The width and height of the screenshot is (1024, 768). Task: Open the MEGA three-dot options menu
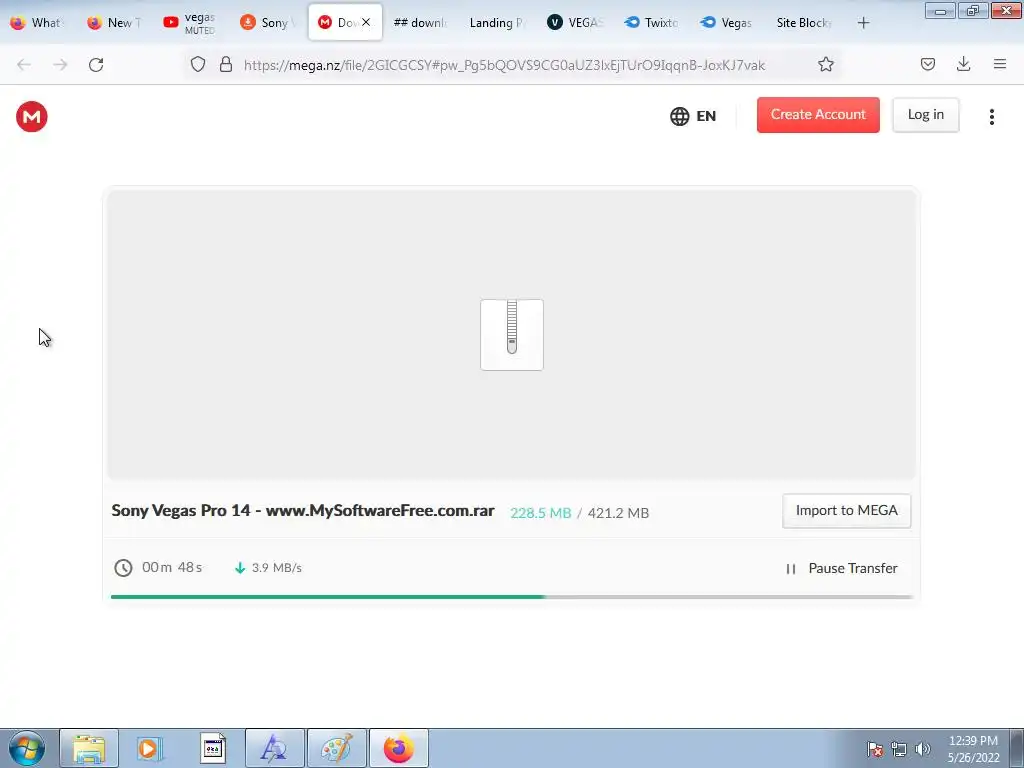tap(991, 116)
